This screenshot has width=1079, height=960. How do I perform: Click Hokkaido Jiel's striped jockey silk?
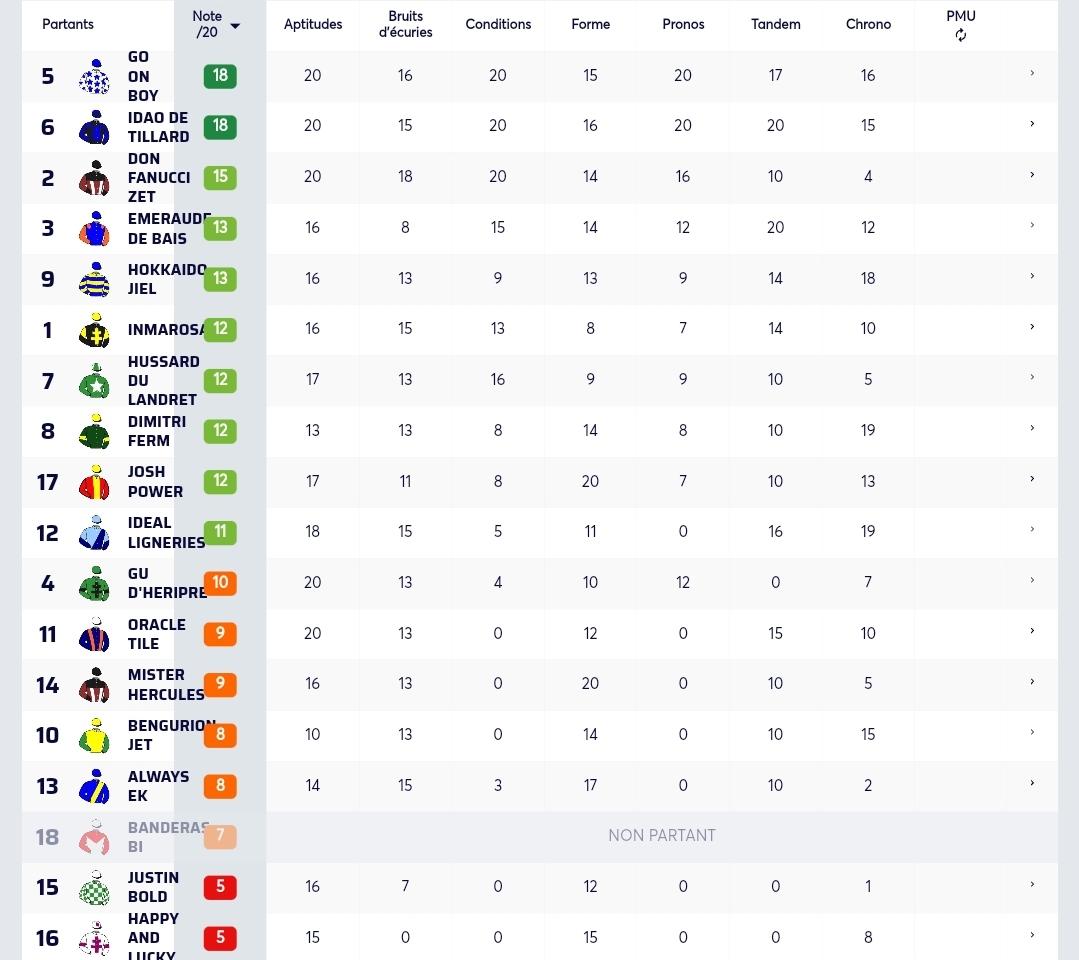[x=94, y=279]
